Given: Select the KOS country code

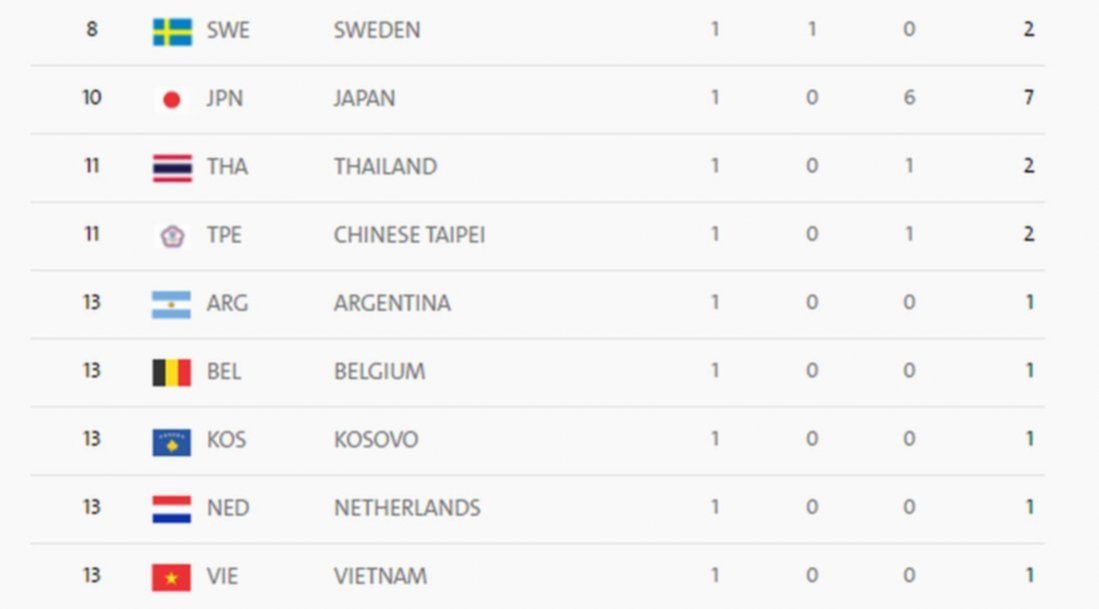Looking at the screenshot, I should (226, 439).
